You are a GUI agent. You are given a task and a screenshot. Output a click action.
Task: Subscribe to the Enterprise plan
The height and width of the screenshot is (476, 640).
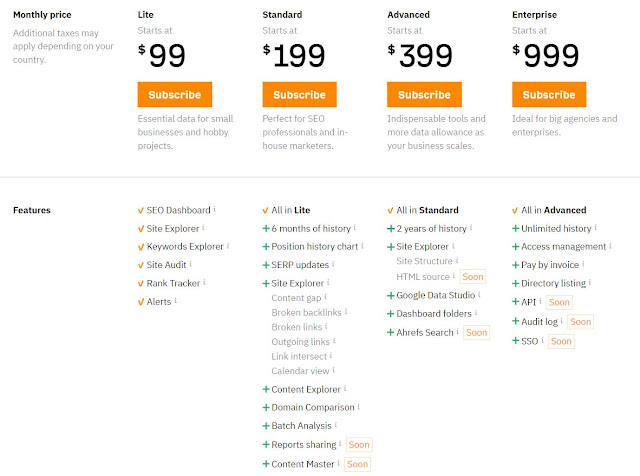549,94
